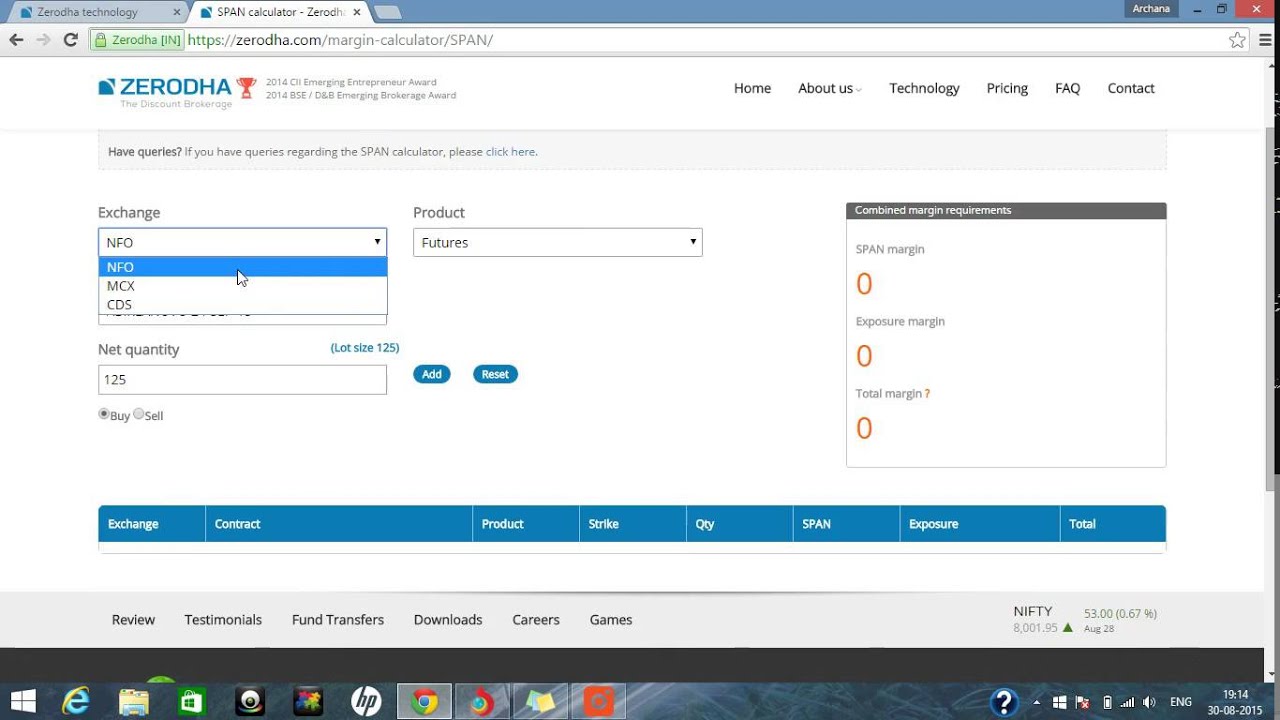Open orange recorder taskbar icon
This screenshot has height=720, width=1280.
tap(599, 702)
